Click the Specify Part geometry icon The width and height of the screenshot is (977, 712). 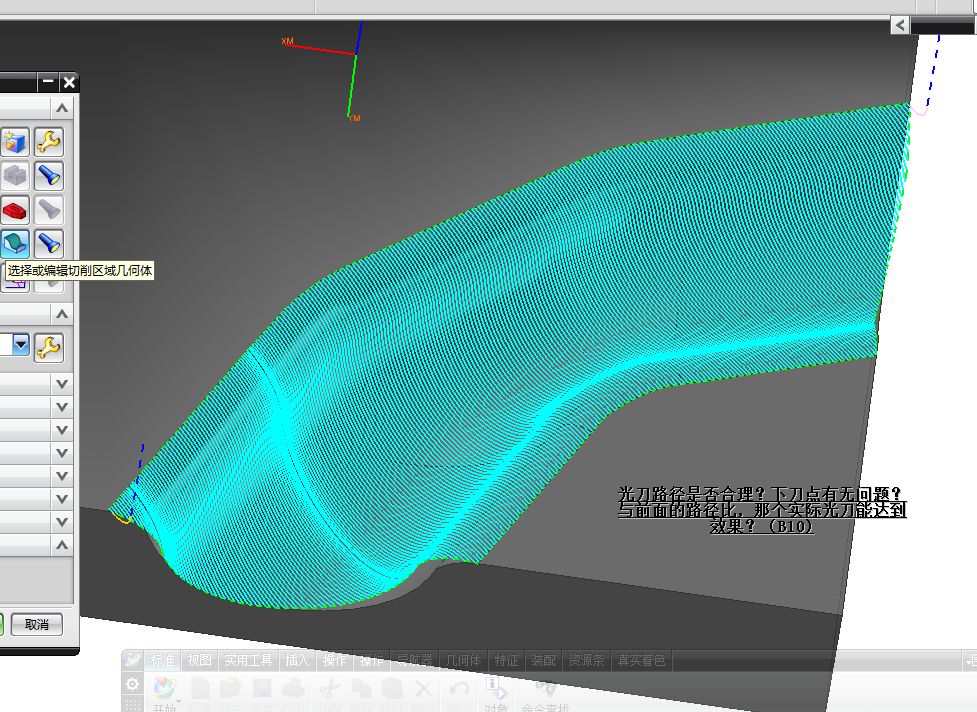click(15, 142)
